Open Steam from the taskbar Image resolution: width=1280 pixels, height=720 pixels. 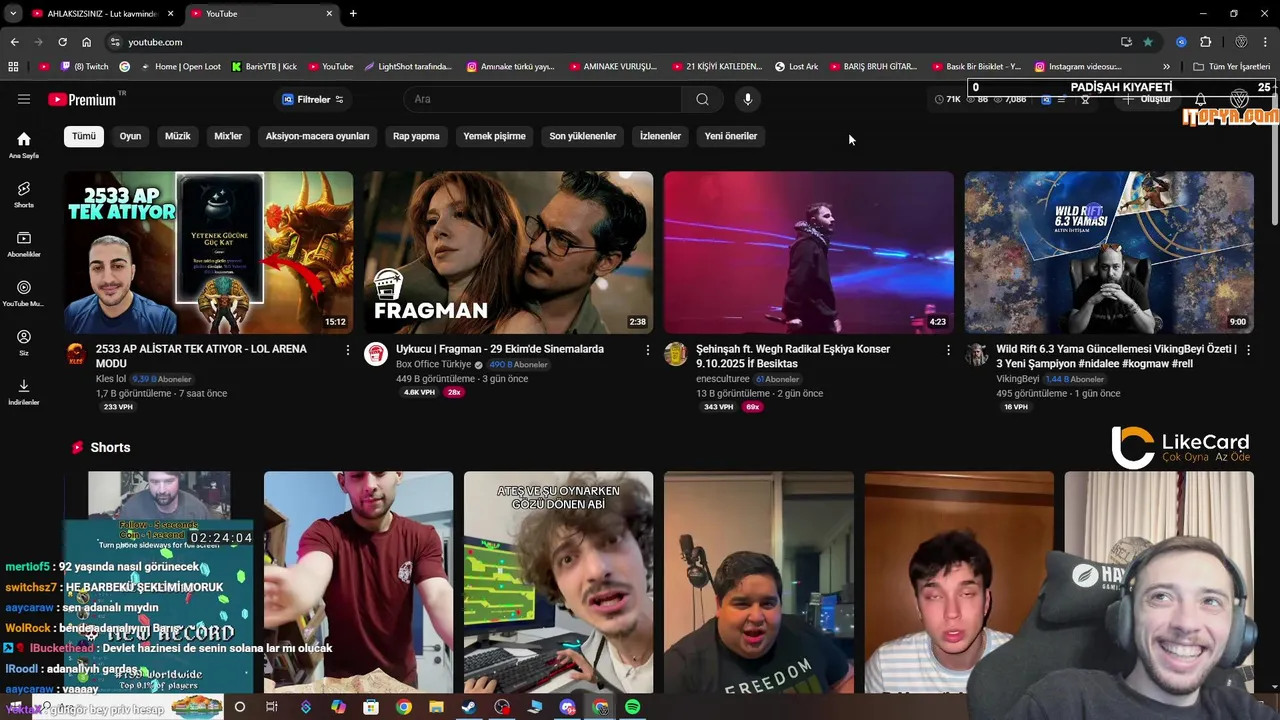[468, 707]
